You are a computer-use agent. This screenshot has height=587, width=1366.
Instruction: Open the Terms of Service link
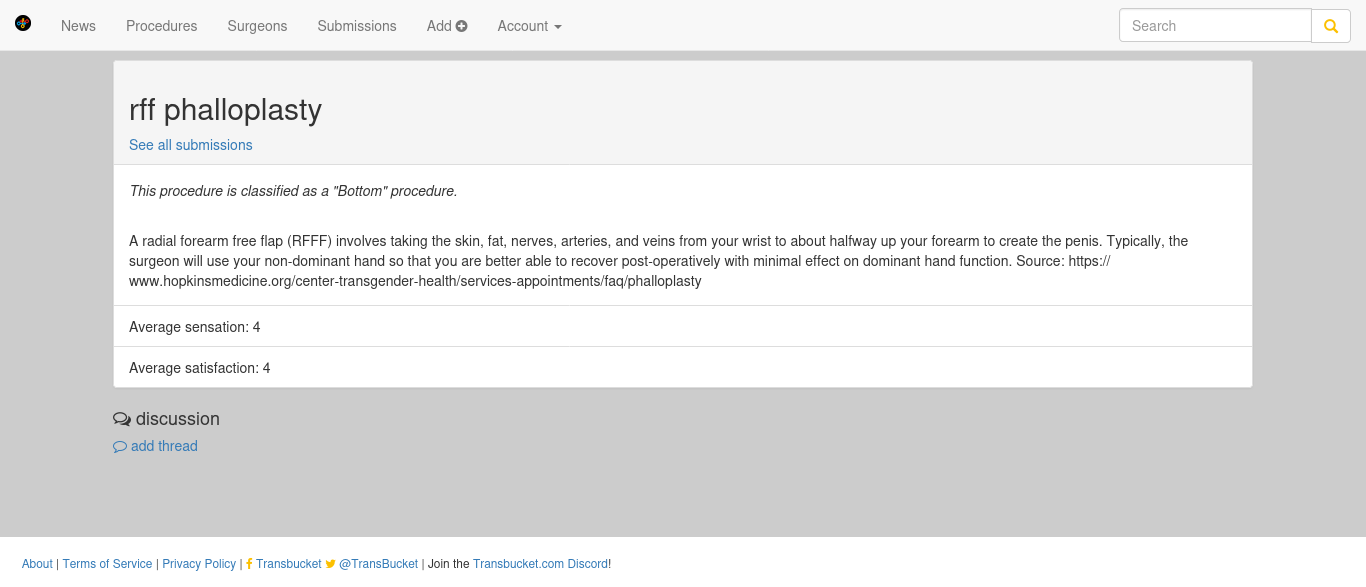coord(107,564)
